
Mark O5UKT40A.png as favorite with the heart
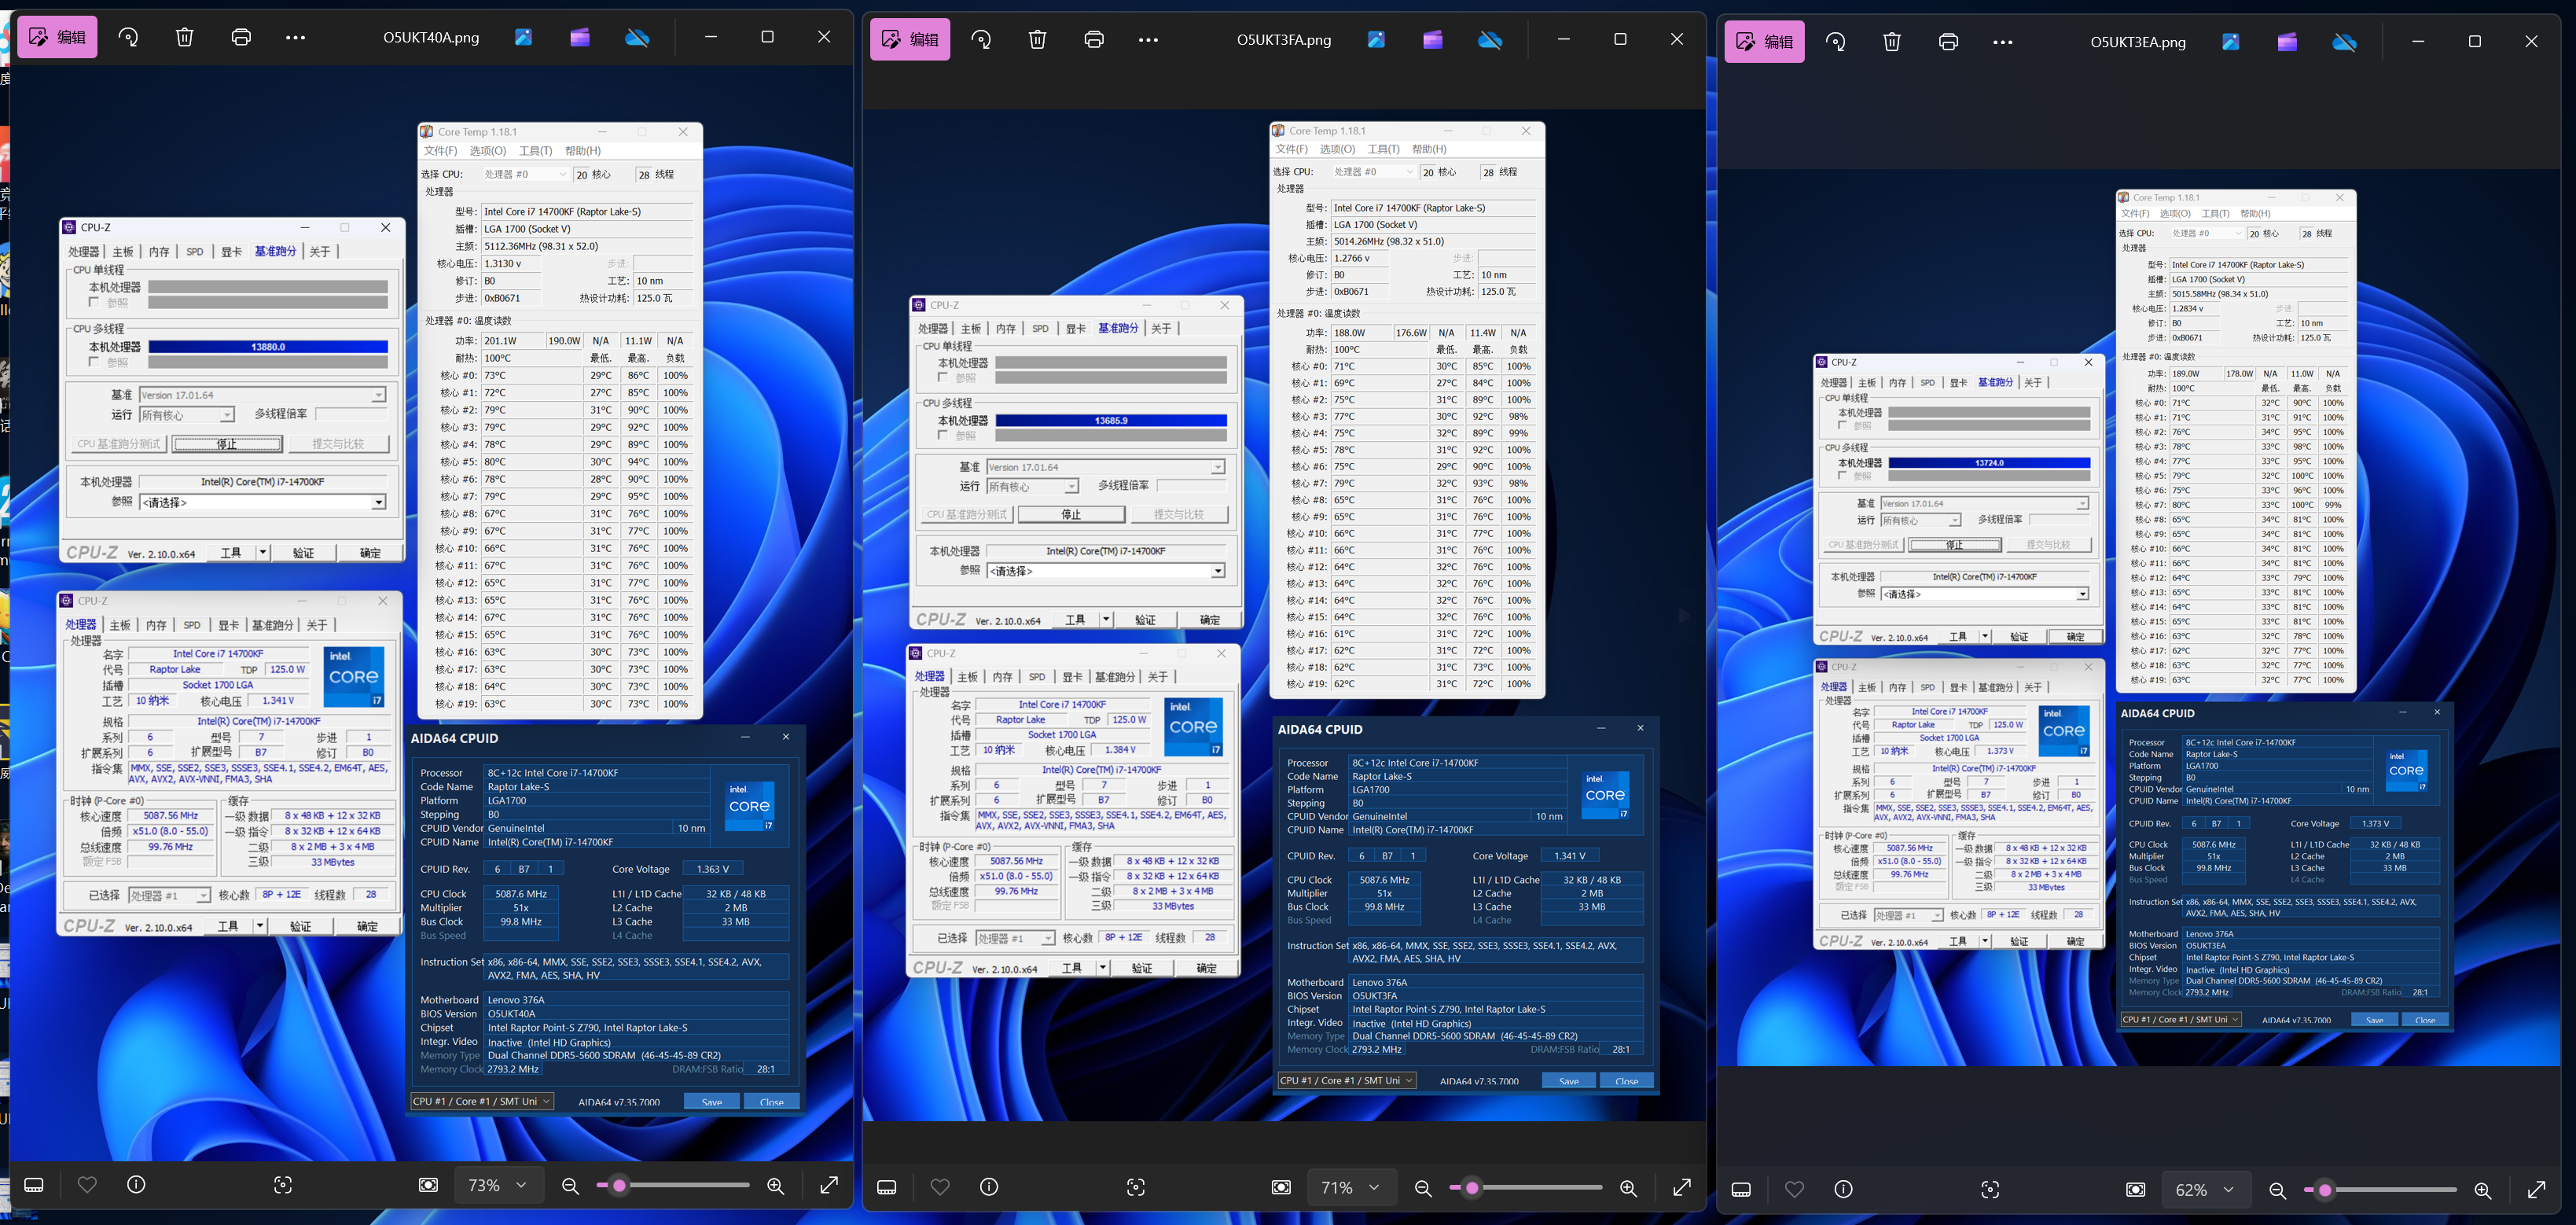(87, 1185)
